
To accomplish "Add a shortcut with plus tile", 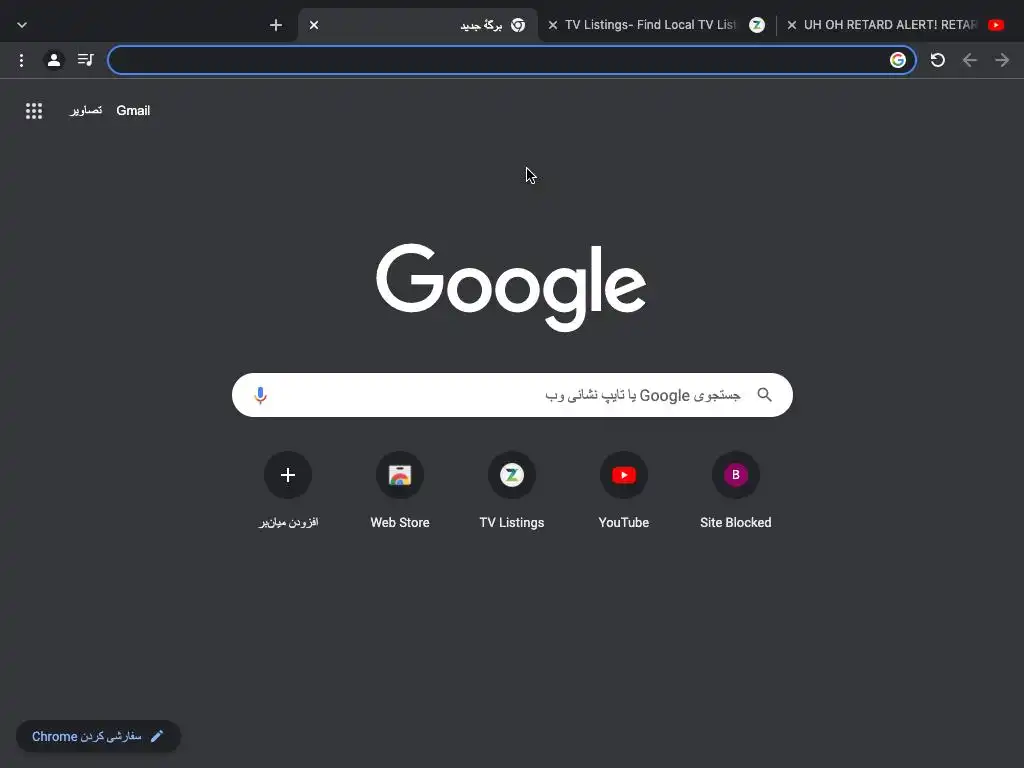I will (x=288, y=475).
